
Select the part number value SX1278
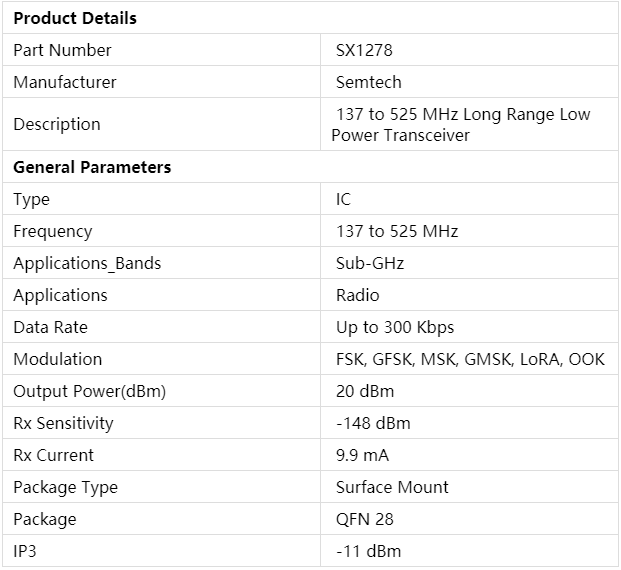(x=364, y=50)
